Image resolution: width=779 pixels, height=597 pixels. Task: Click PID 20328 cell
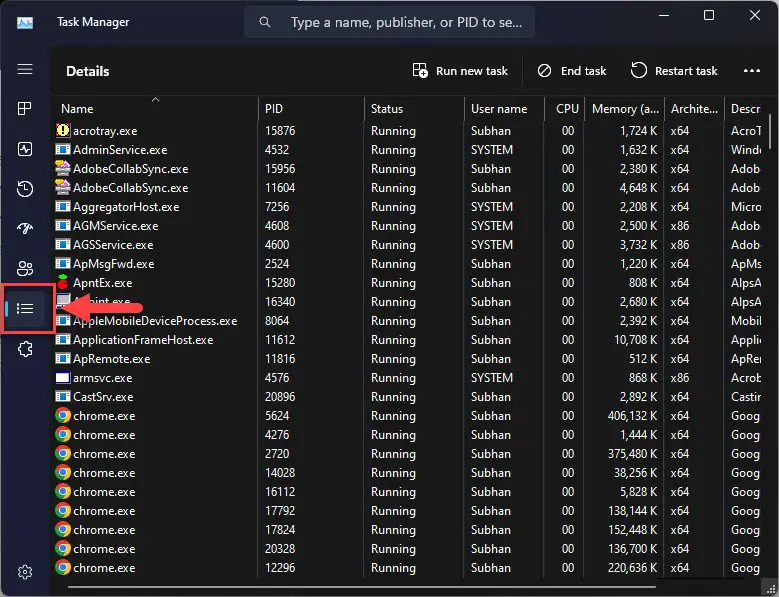(280, 548)
